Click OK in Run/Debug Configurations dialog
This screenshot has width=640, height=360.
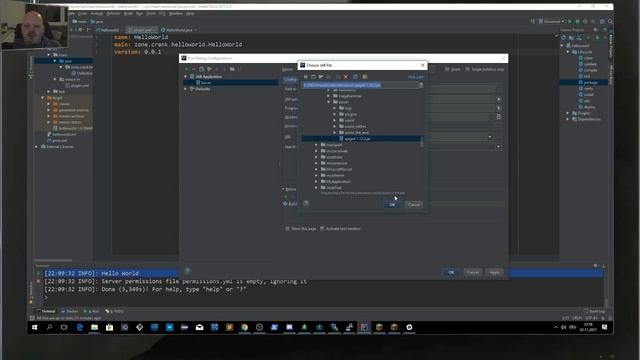[x=451, y=272]
